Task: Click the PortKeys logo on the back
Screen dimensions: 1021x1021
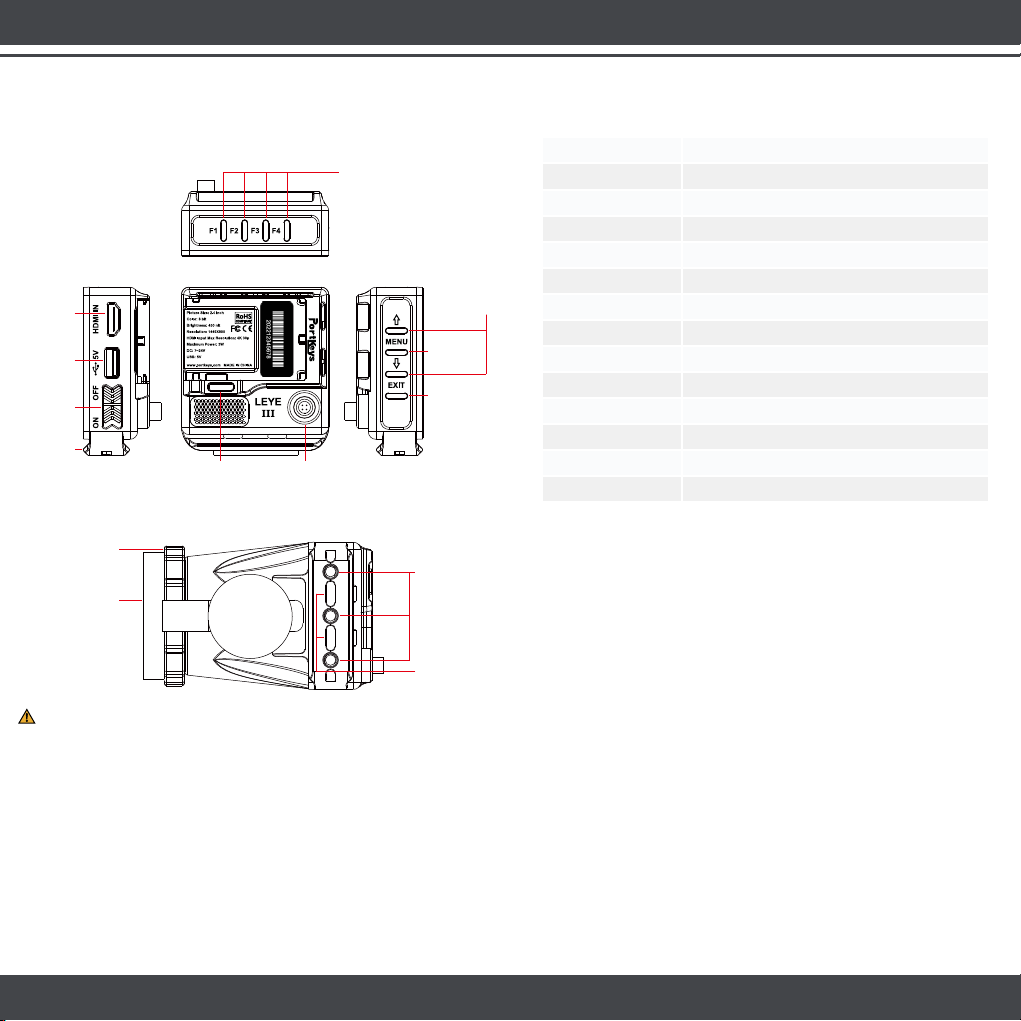Action: 313,339
